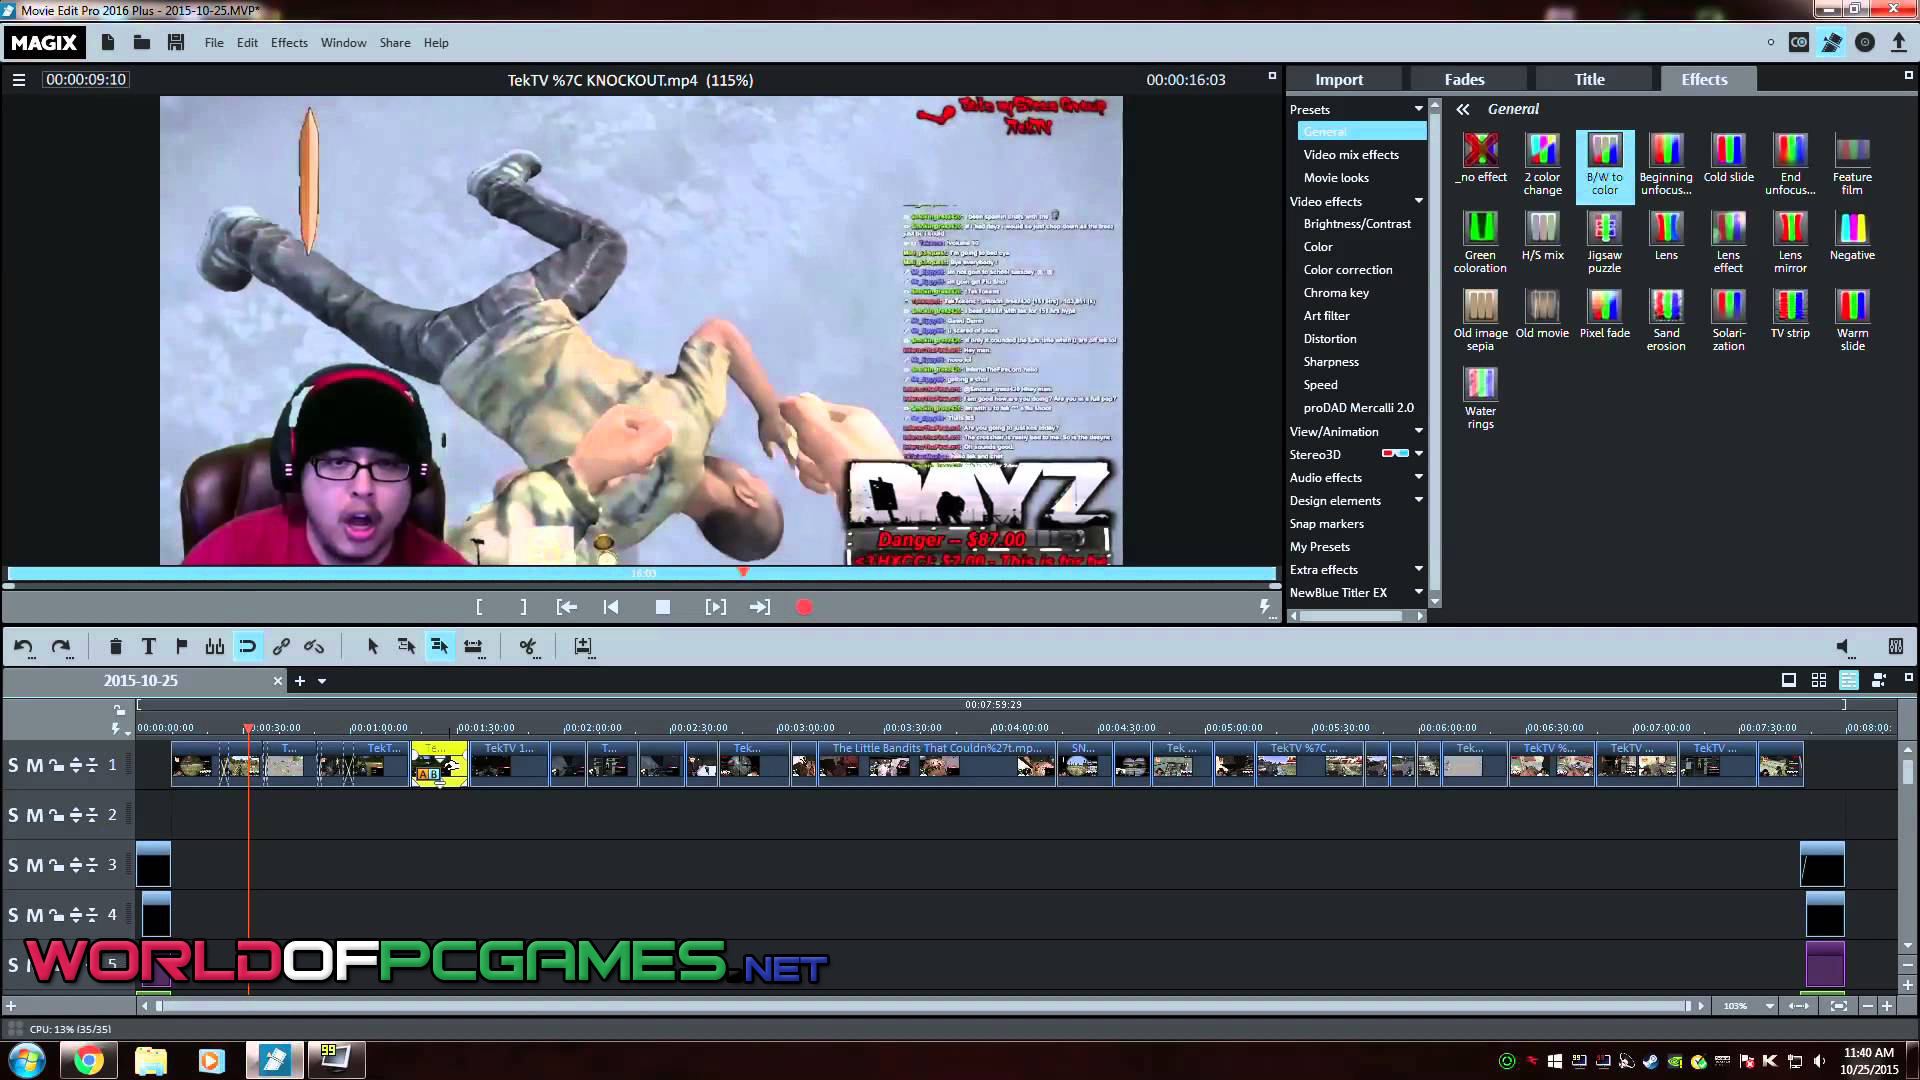The height and width of the screenshot is (1080, 1920).
Task: Select the Old movie effect preset
Action: click(1542, 315)
